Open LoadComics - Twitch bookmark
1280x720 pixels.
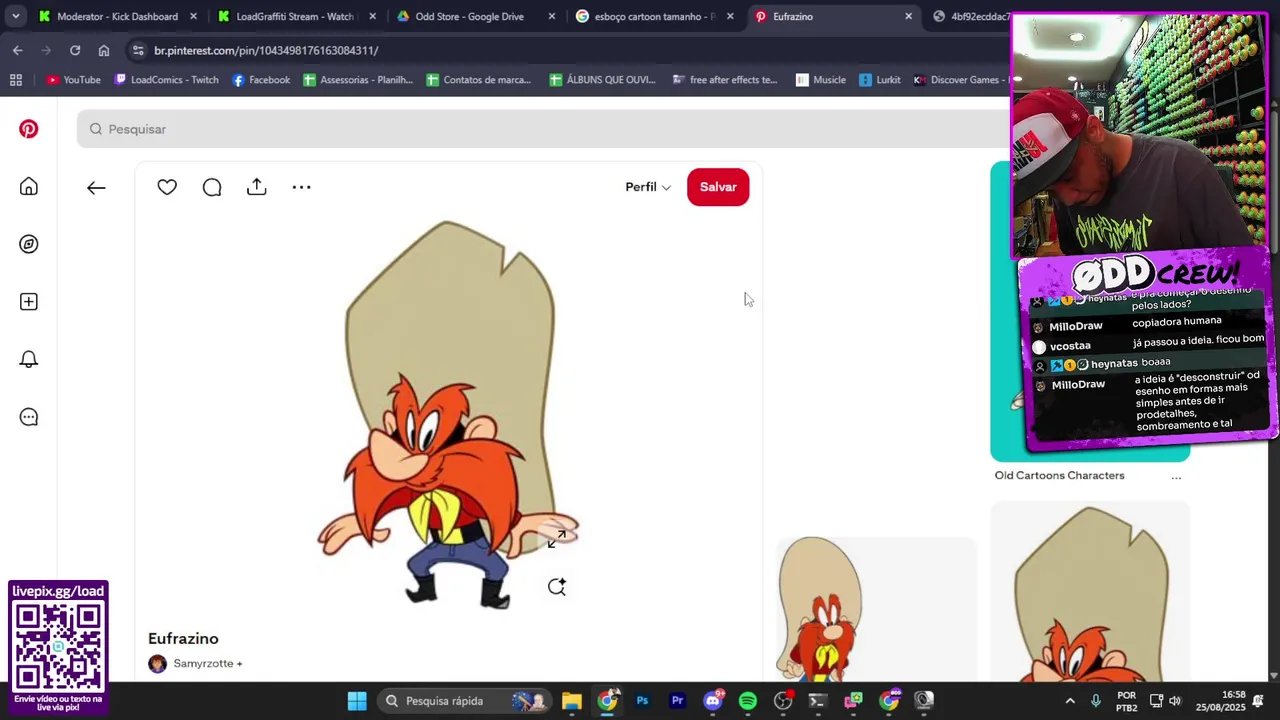point(166,80)
